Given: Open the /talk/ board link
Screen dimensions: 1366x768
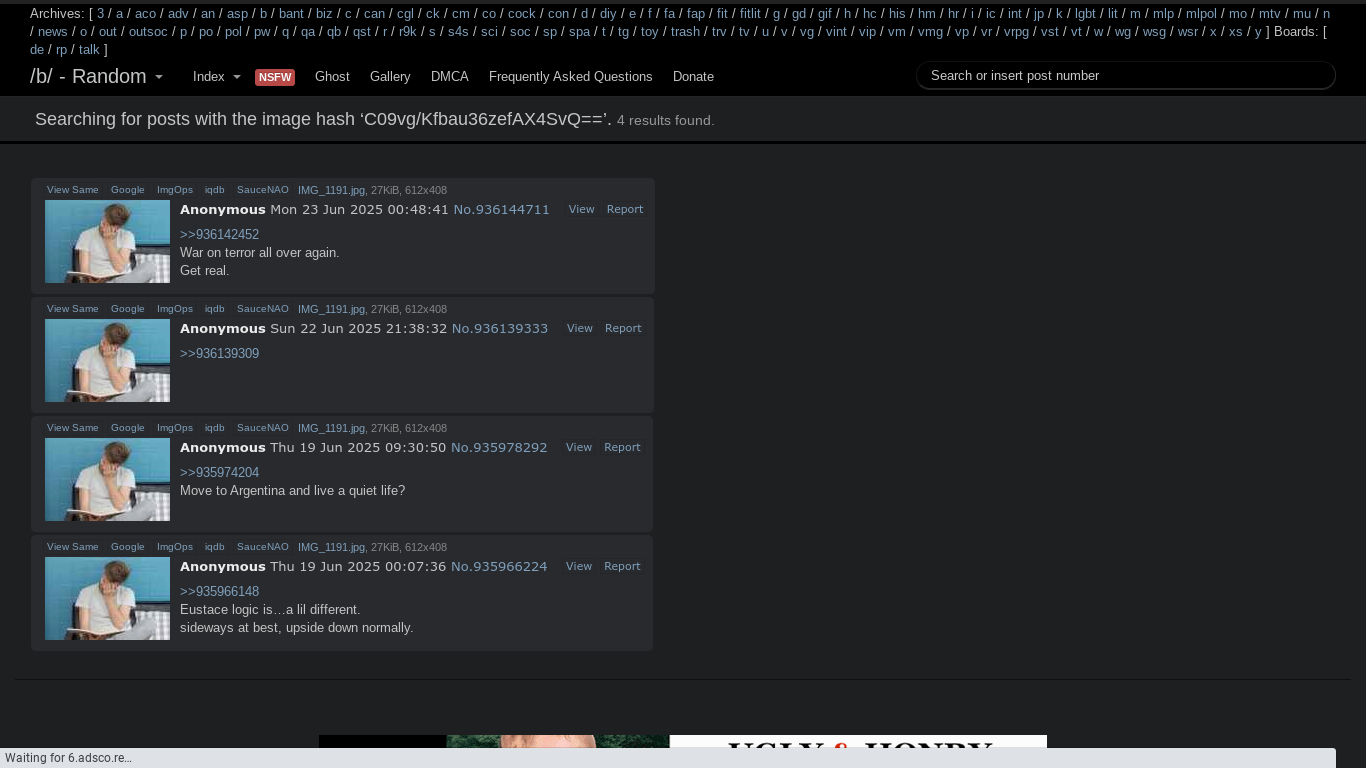Looking at the screenshot, I should point(89,50).
